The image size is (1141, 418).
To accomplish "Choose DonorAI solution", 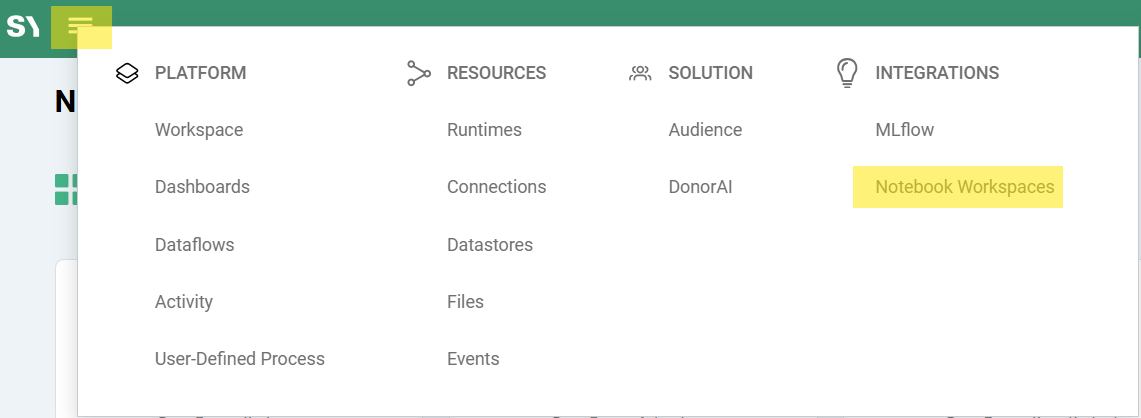I will [x=701, y=187].
